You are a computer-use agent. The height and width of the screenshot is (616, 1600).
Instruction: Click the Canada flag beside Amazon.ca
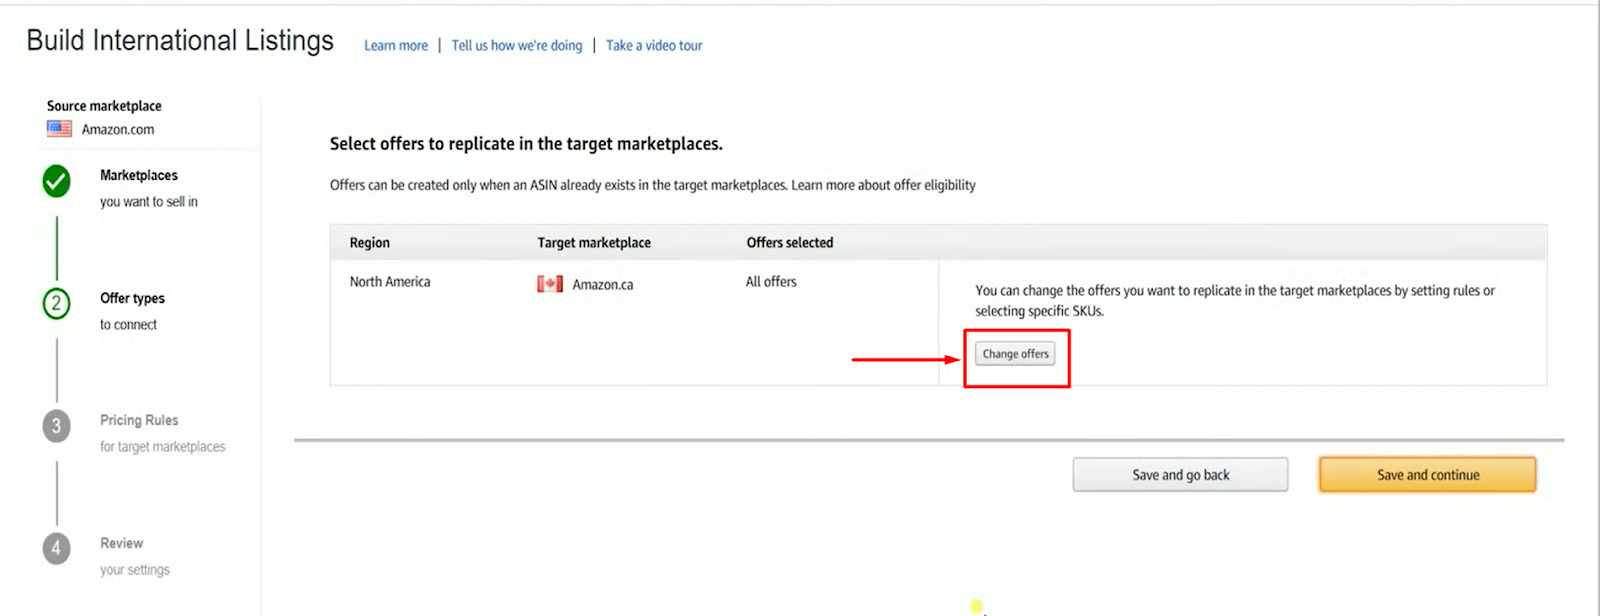coord(550,284)
